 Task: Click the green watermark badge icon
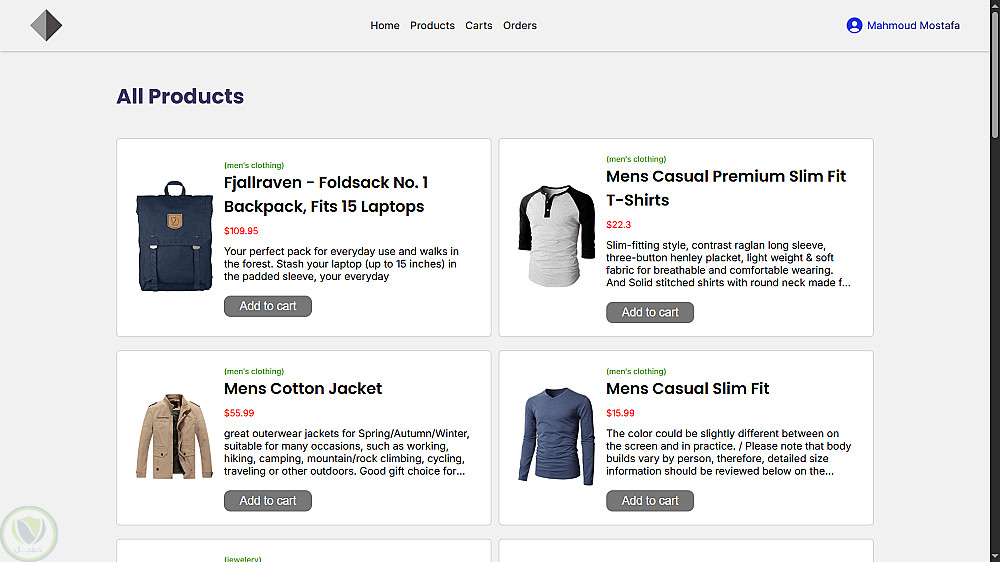click(28, 533)
